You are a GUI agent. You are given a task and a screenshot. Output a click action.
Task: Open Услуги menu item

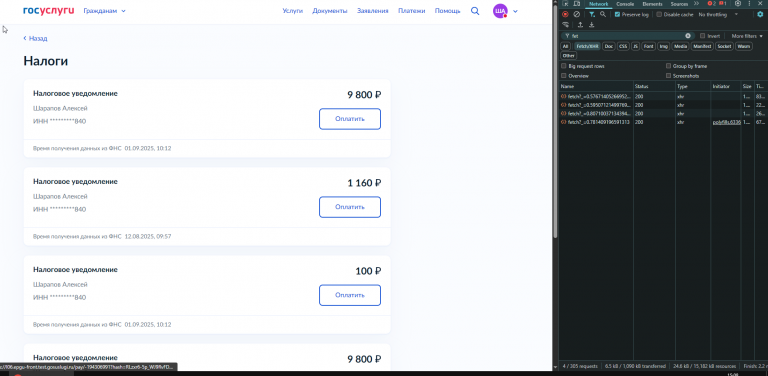tap(292, 11)
